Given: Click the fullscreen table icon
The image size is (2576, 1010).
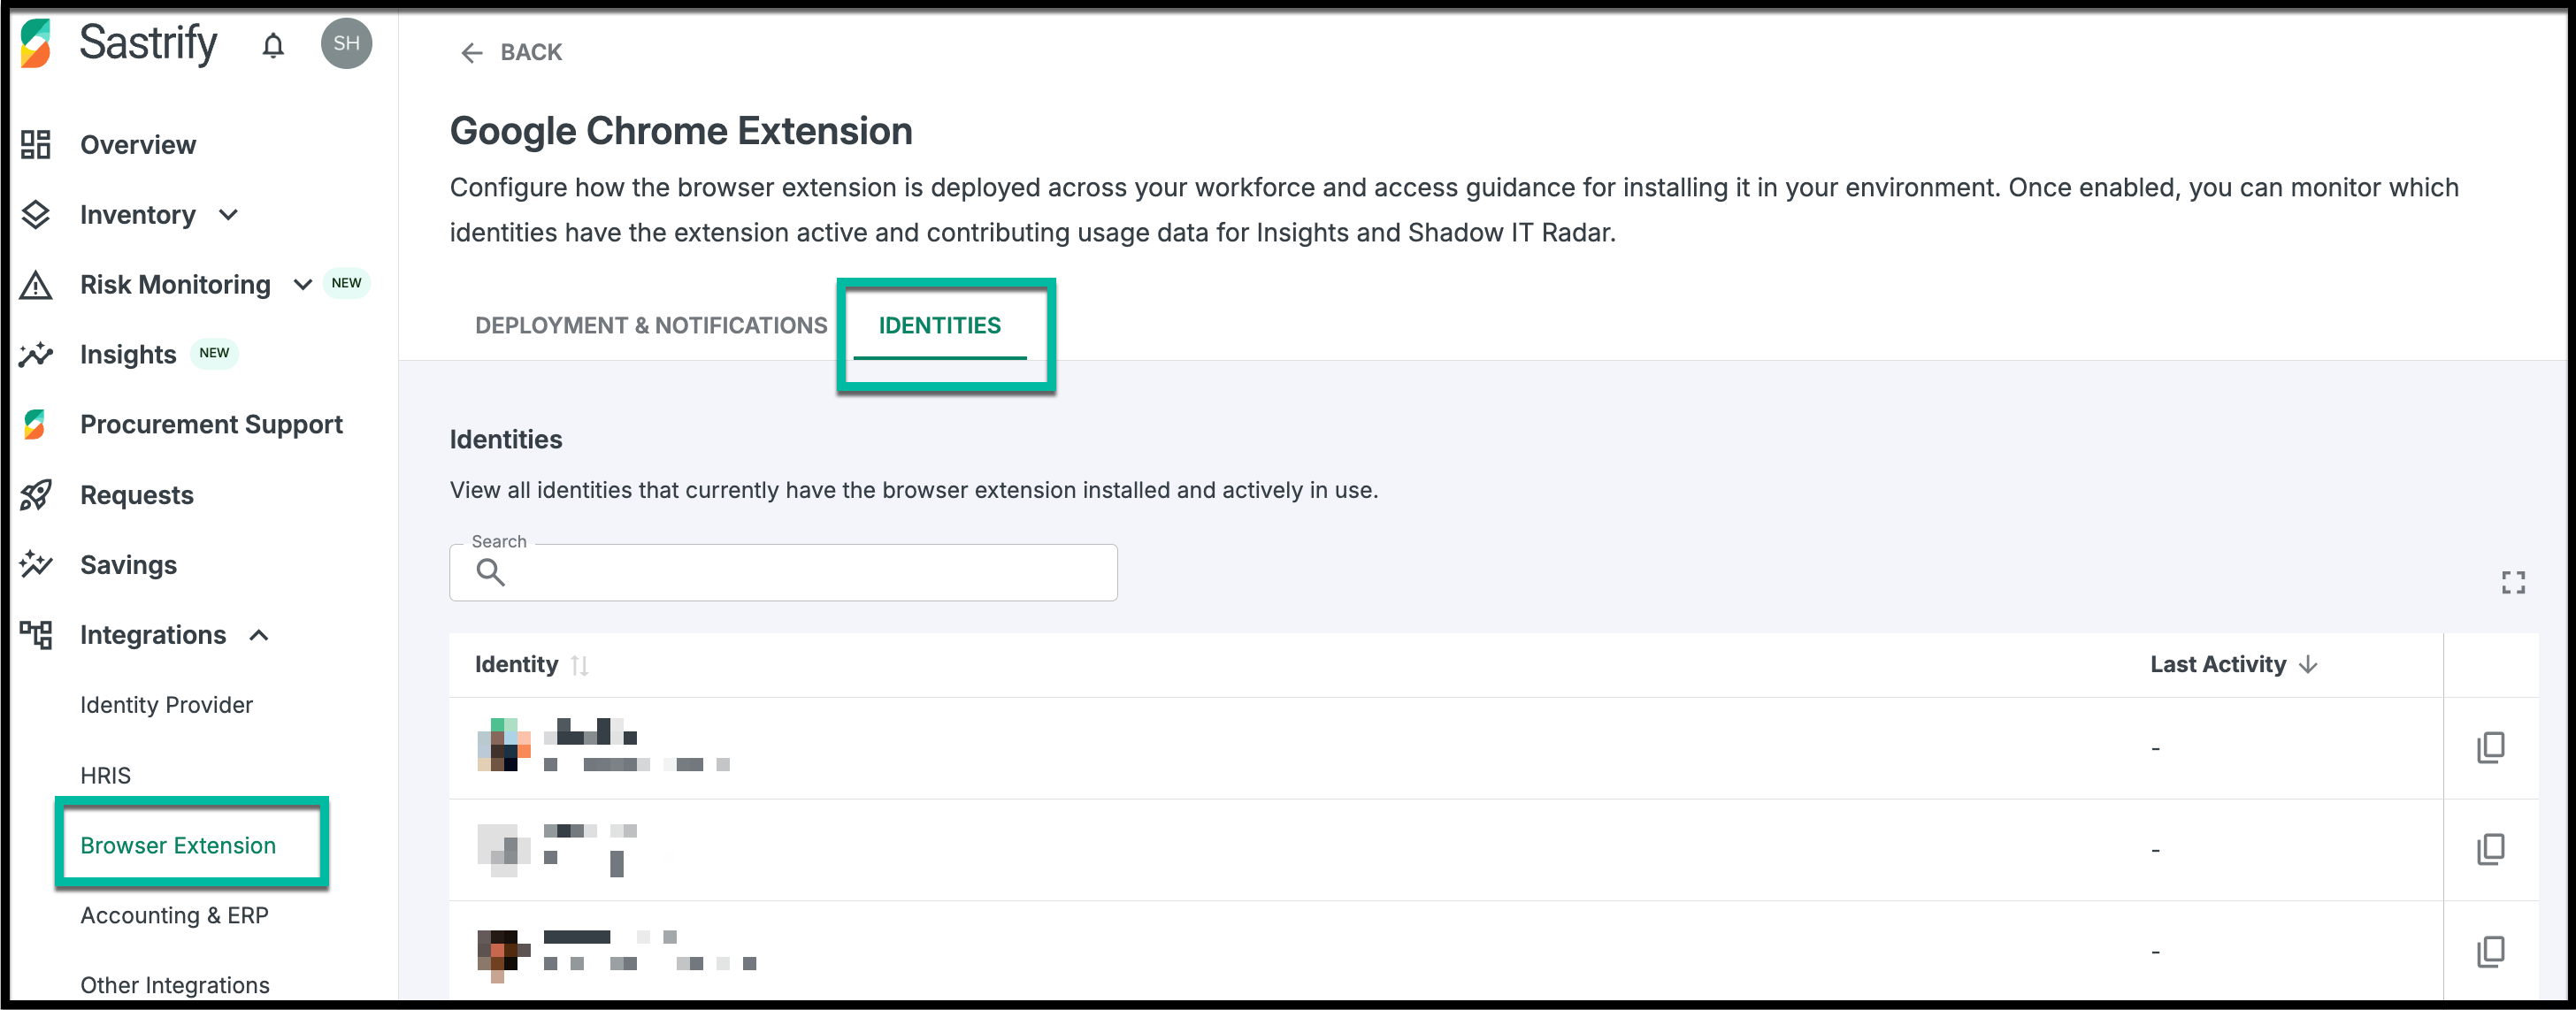Looking at the screenshot, I should pos(2513,582).
